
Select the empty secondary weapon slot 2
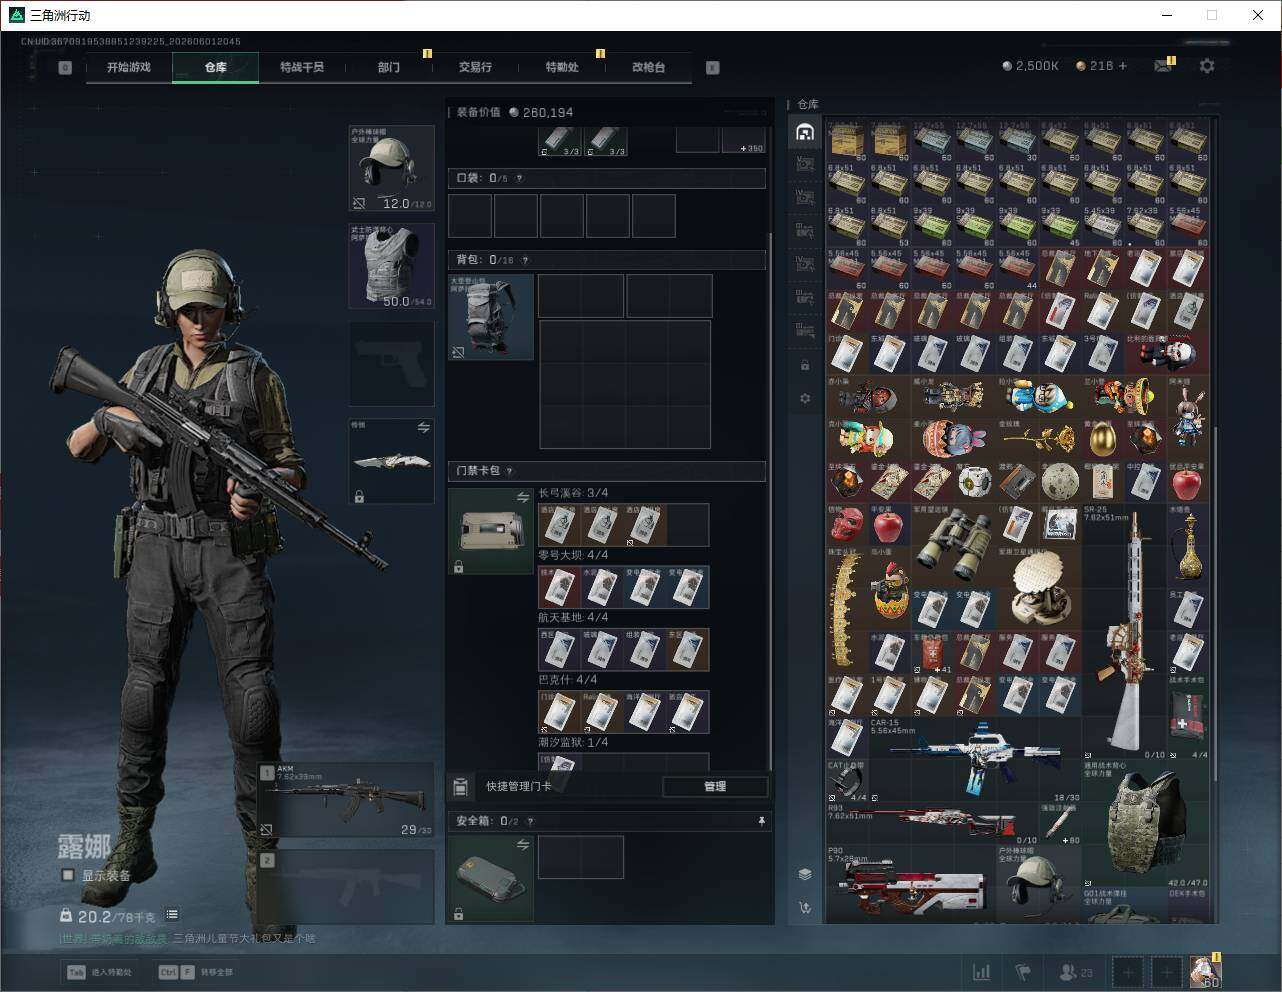point(346,887)
